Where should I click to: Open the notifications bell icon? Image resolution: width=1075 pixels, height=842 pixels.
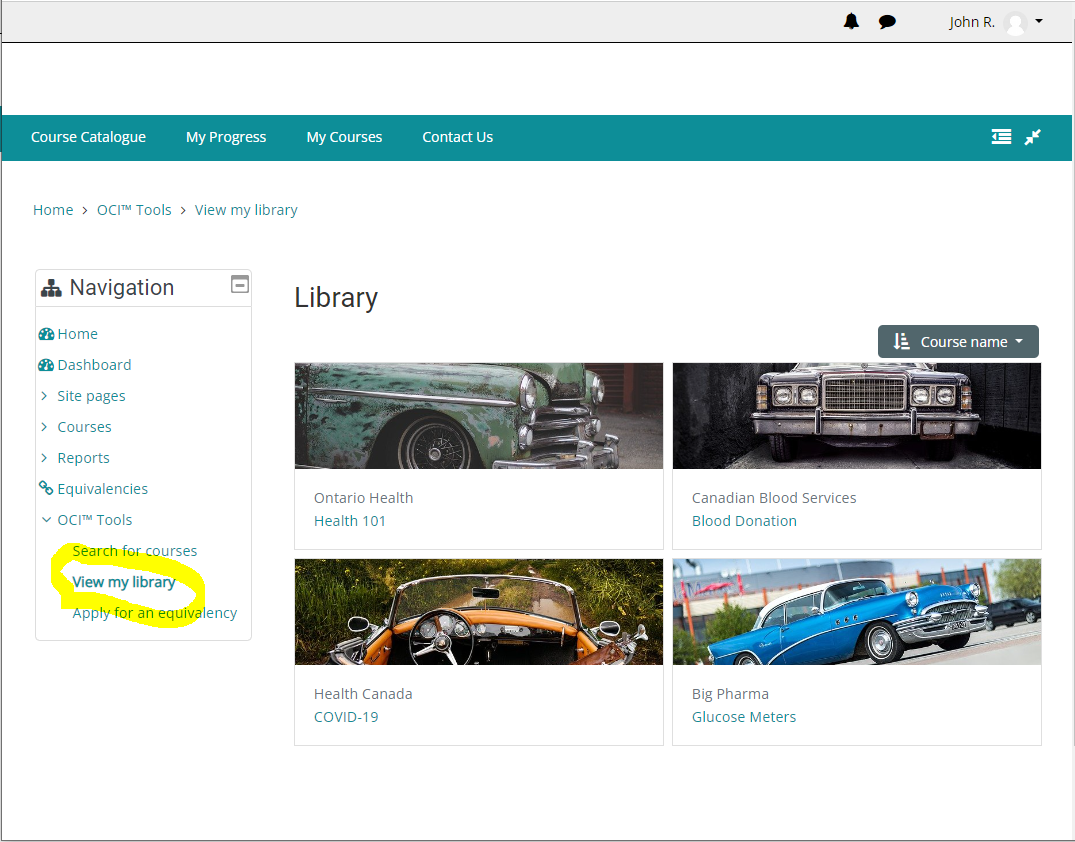[851, 21]
